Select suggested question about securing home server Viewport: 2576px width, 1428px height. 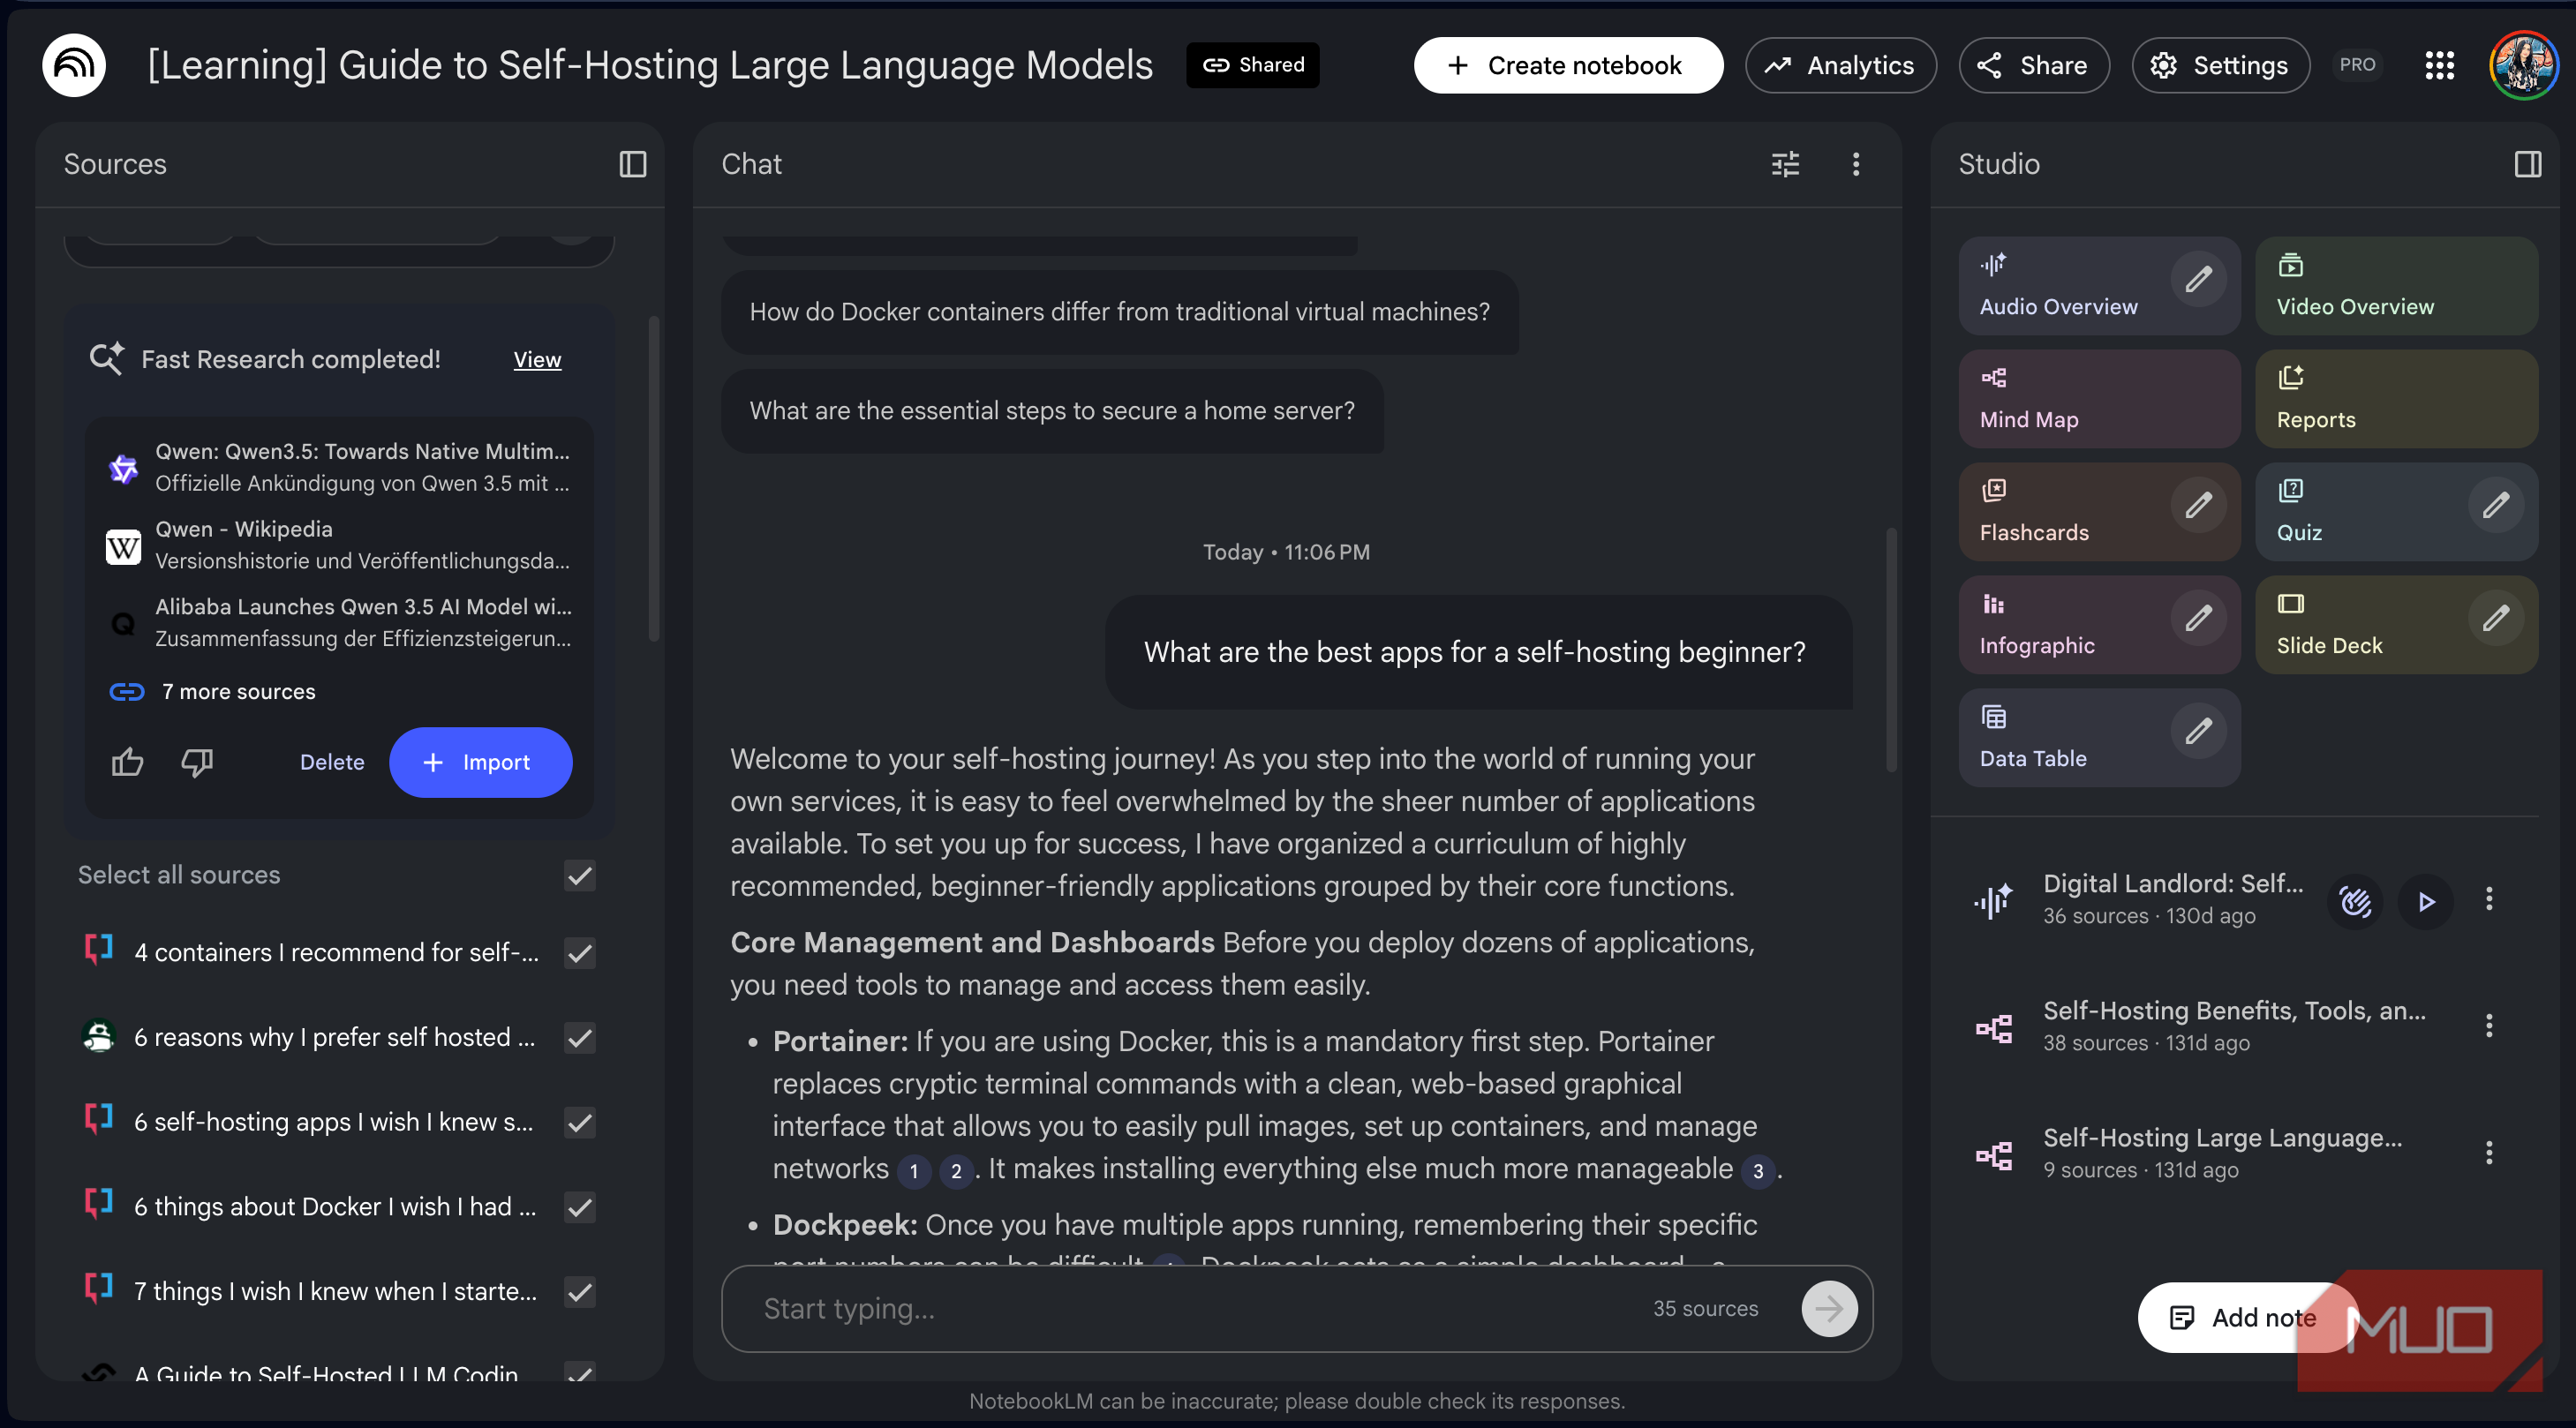pyautogui.click(x=1052, y=411)
